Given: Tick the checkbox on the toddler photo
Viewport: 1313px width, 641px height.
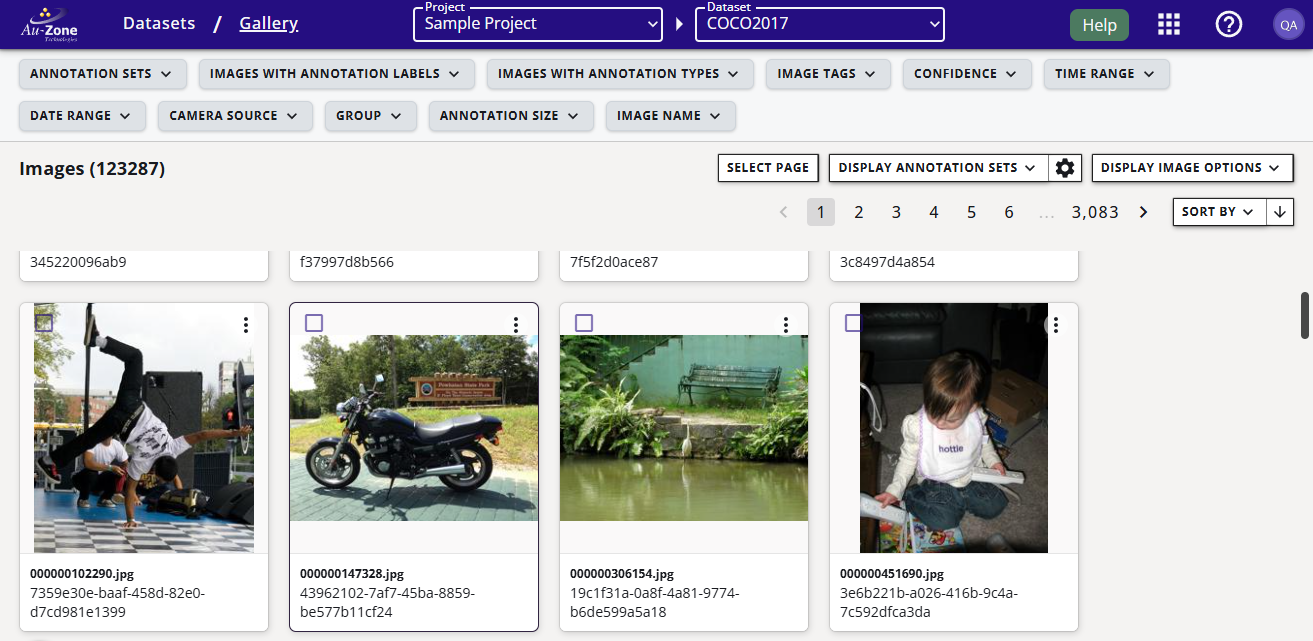Looking at the screenshot, I should (x=854, y=322).
